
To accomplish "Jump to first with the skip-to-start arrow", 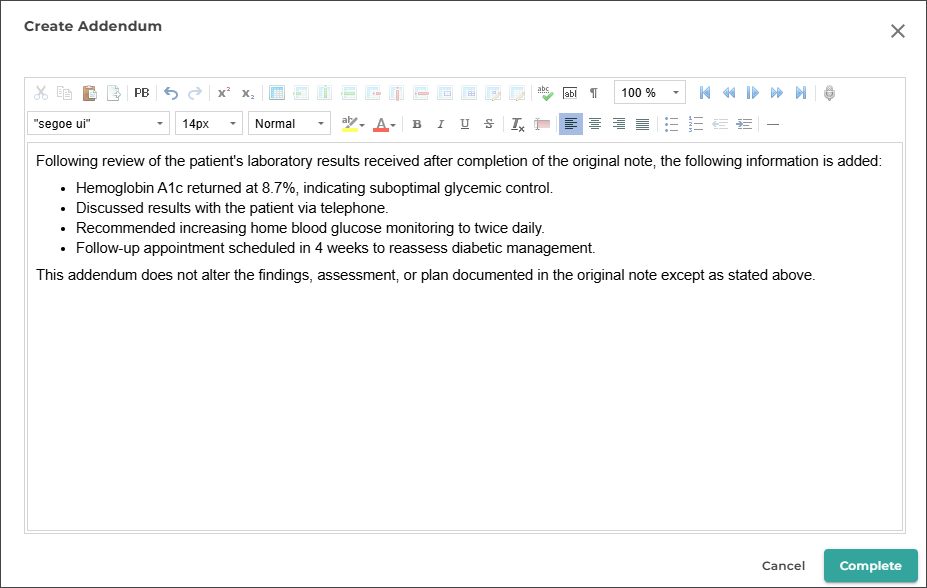I will tap(705, 93).
